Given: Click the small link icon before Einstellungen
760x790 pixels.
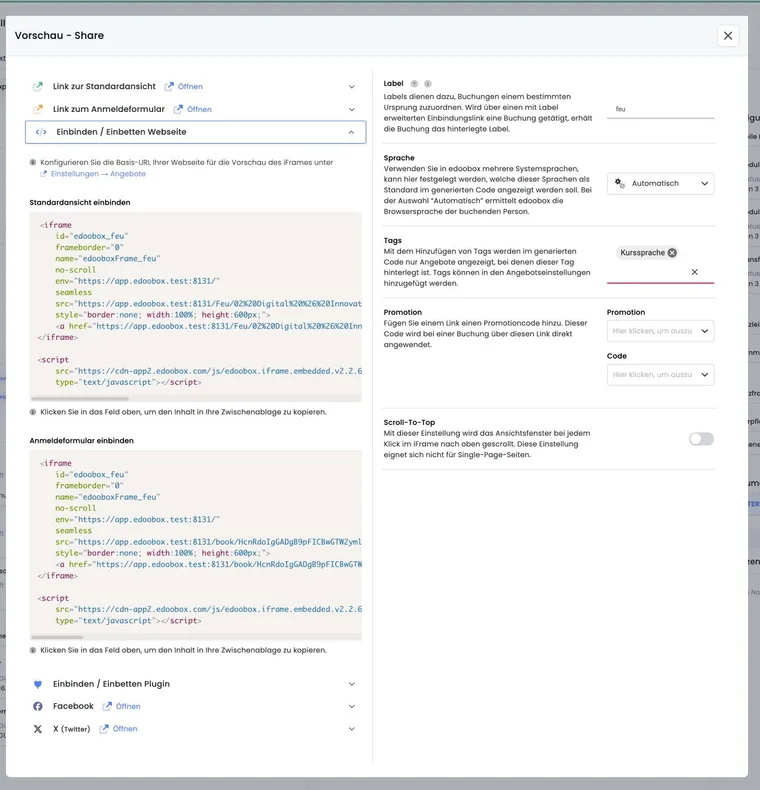Looking at the screenshot, I should coord(43,174).
